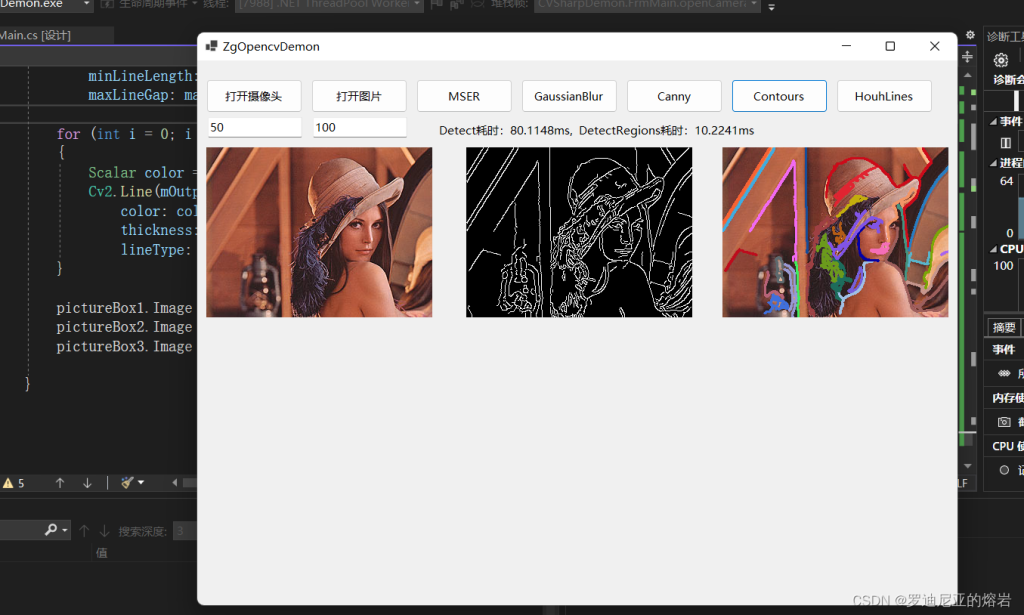This screenshot has height=615, width=1024.
Task: Click the snapshot camera icon
Action: [x=1004, y=422]
